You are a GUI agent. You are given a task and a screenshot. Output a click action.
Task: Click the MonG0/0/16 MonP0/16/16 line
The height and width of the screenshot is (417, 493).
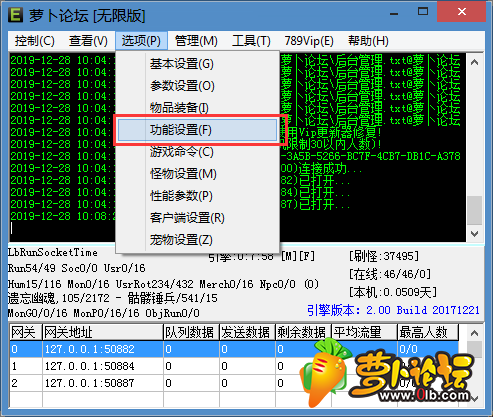(104, 313)
